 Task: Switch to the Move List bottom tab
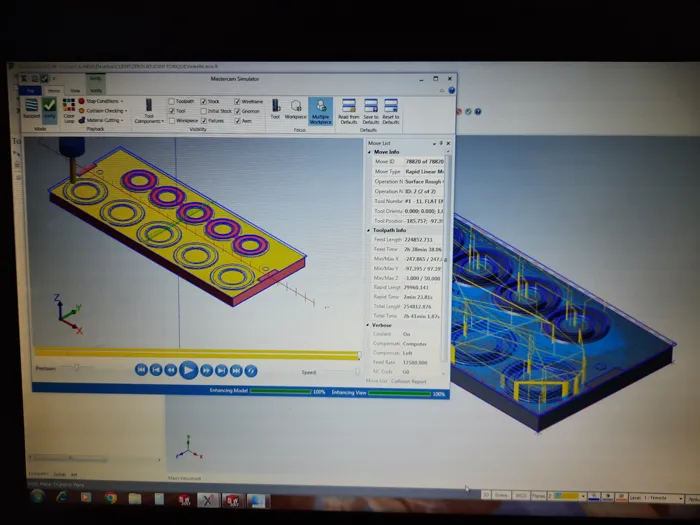376,381
